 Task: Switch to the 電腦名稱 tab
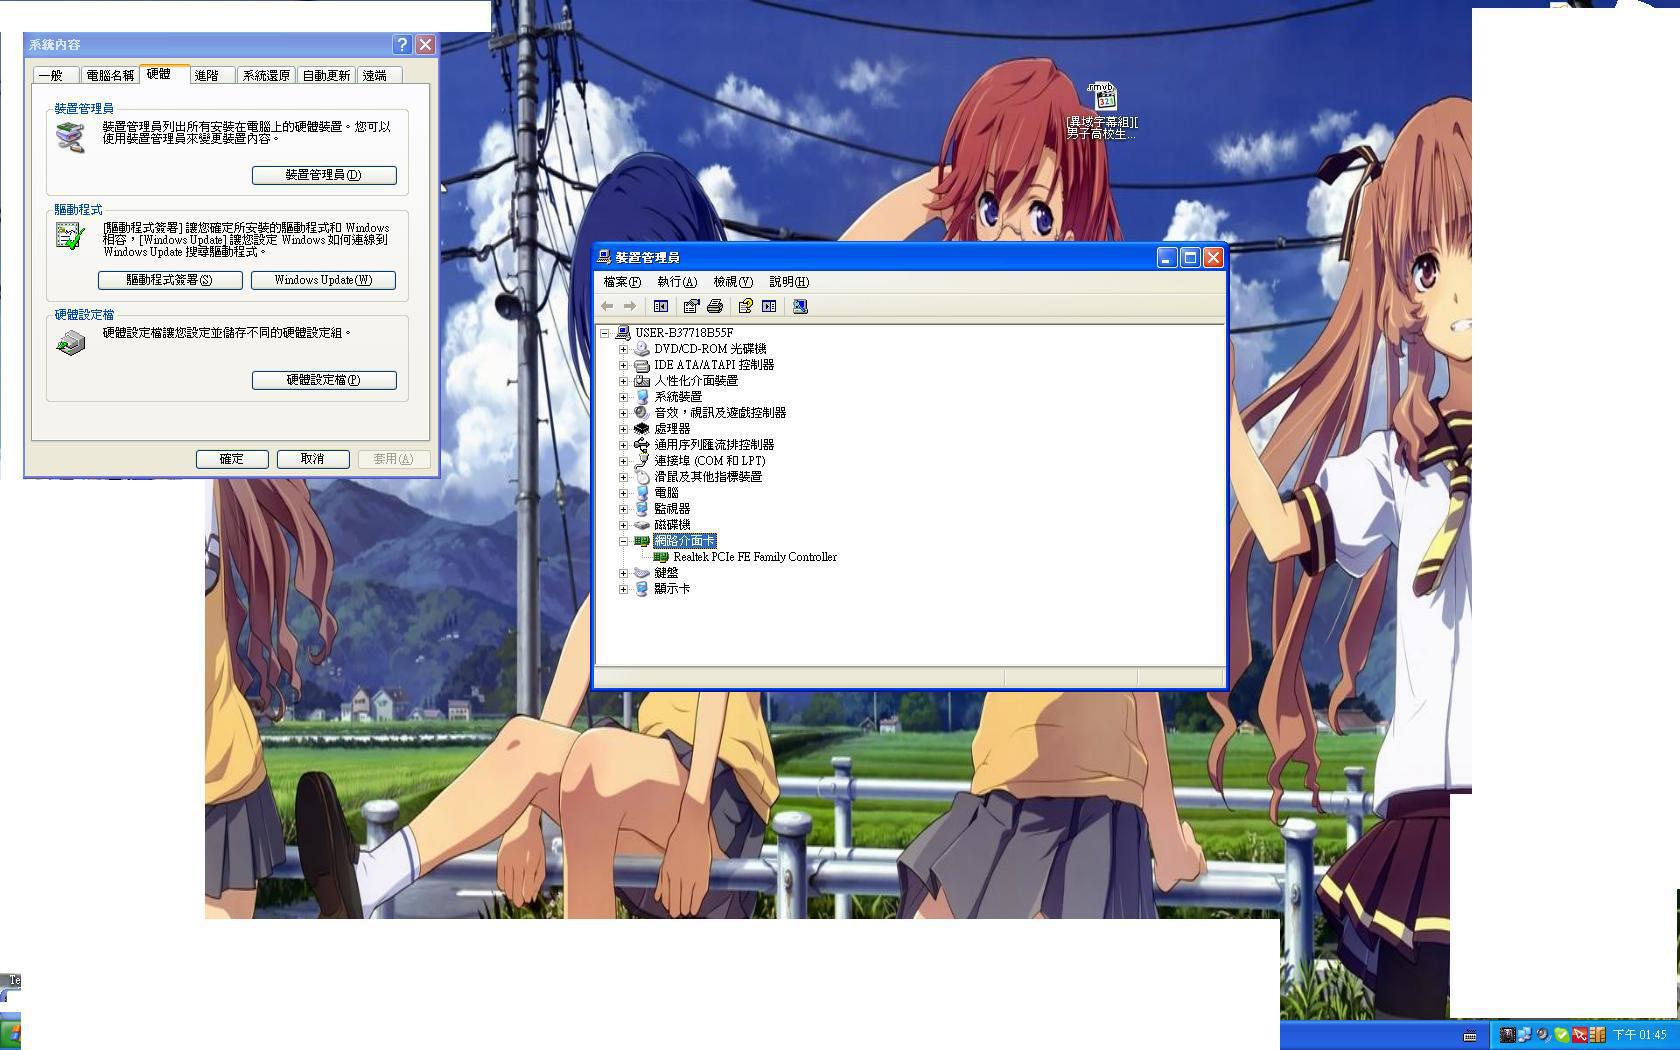tap(110, 75)
